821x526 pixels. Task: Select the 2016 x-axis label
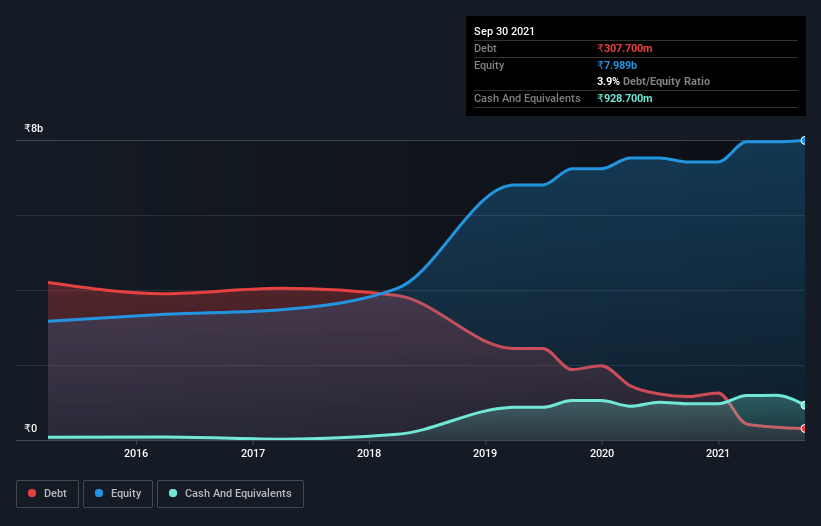[x=136, y=453]
